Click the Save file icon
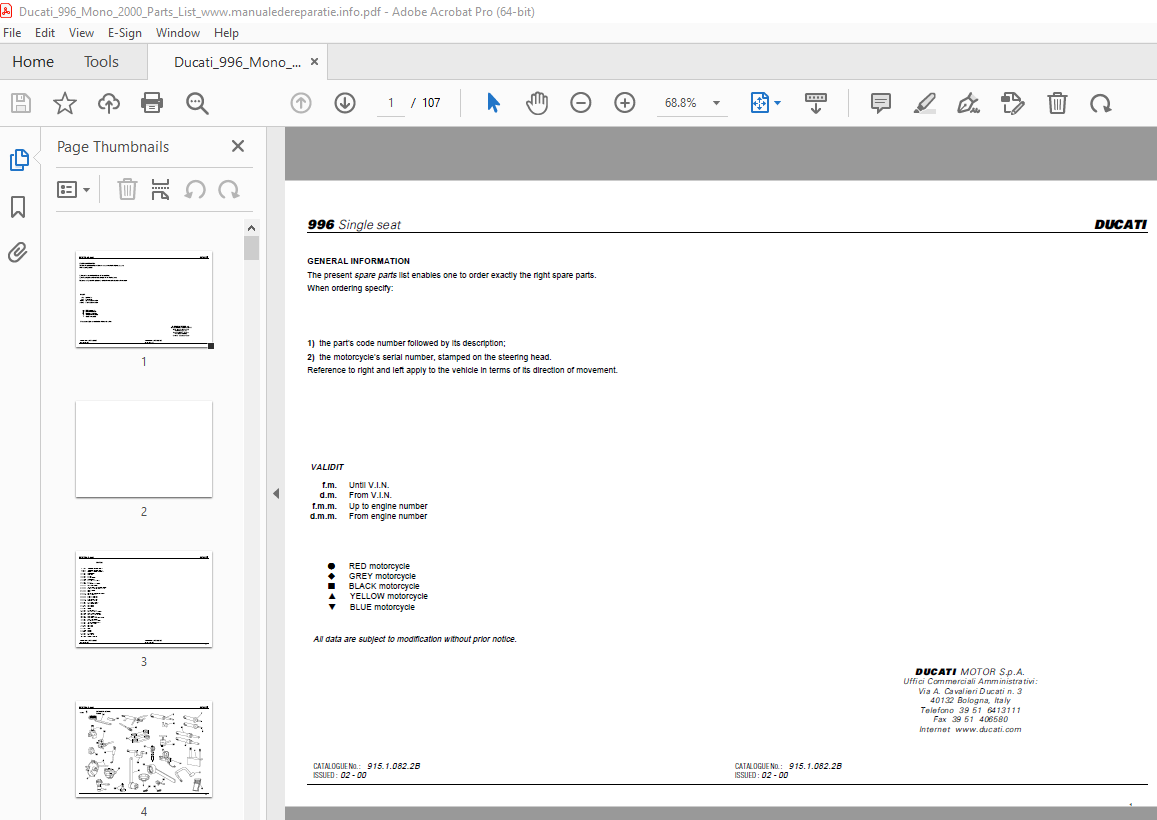 point(21,103)
